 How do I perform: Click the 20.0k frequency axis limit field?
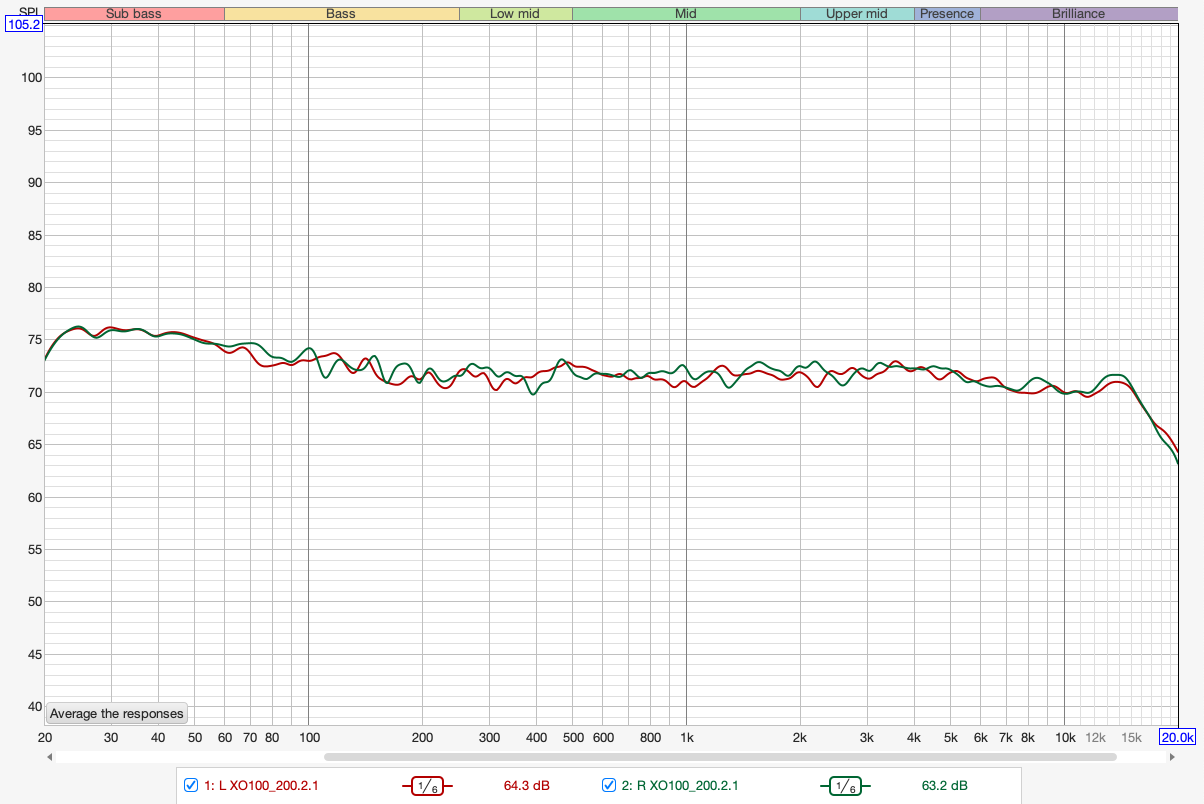pyautogui.click(x=1178, y=737)
